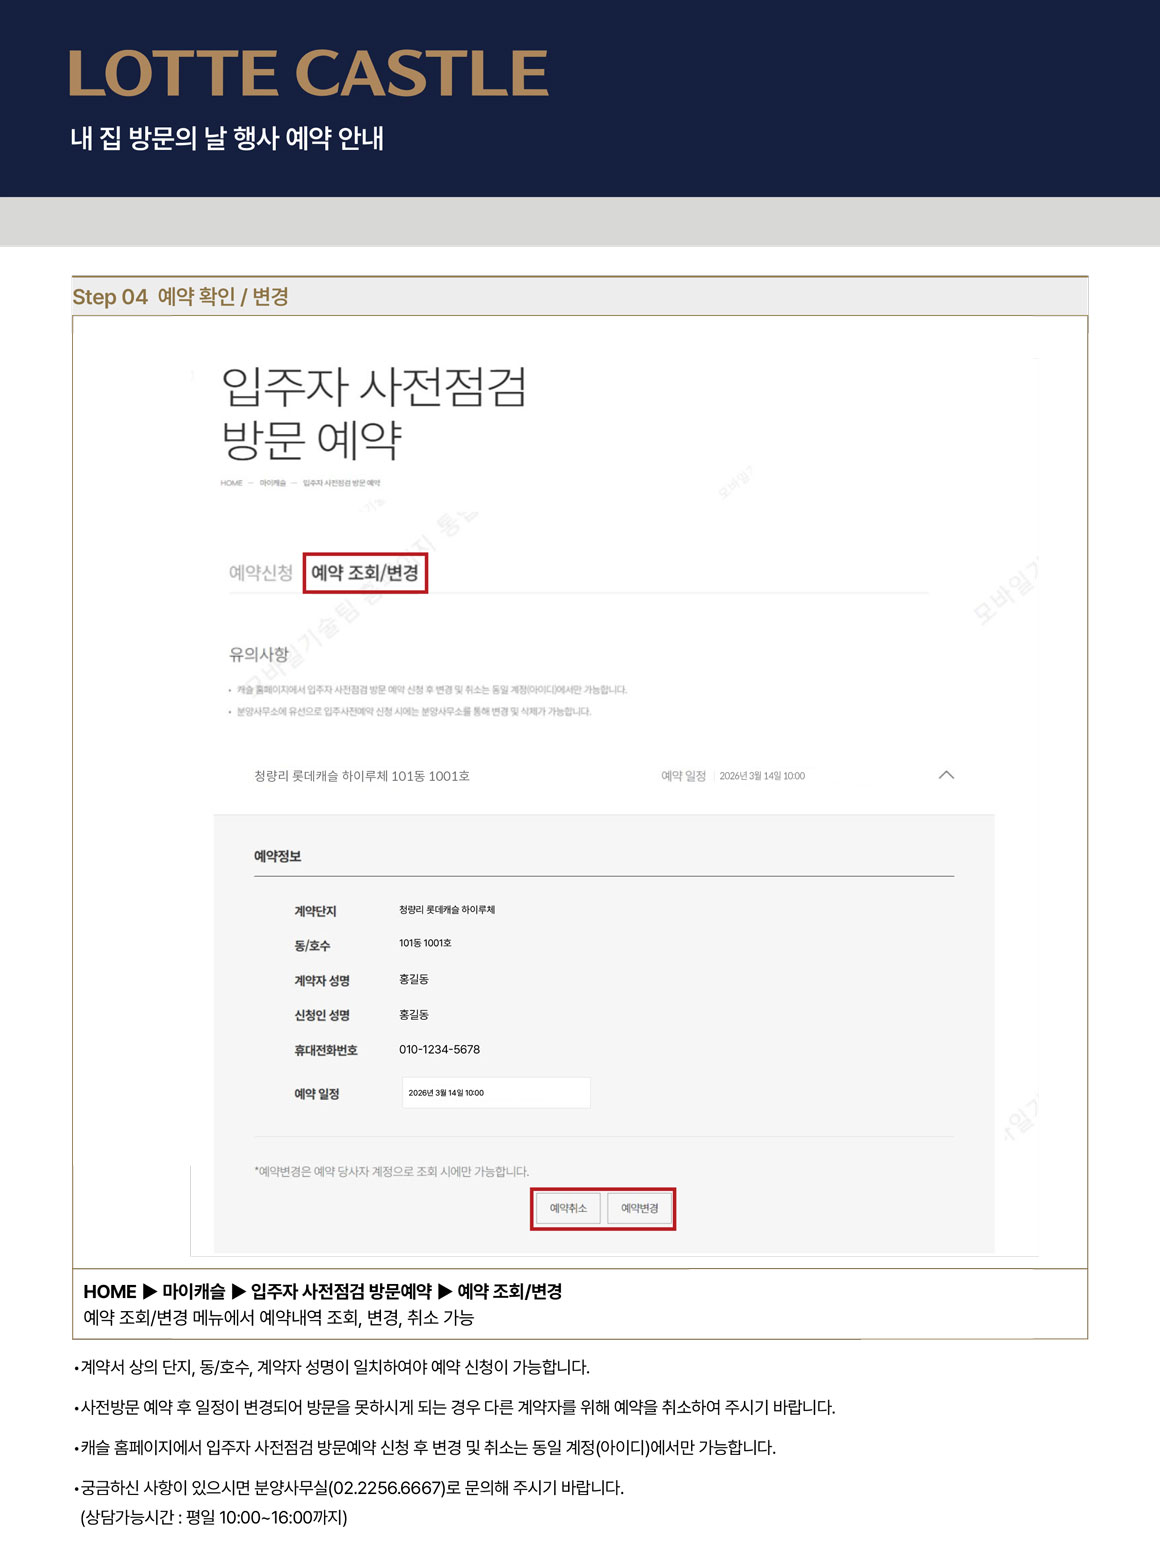Go to the 마이캐슬 breadcrumb link
This screenshot has width=1160, height=1541.
pos(272,483)
